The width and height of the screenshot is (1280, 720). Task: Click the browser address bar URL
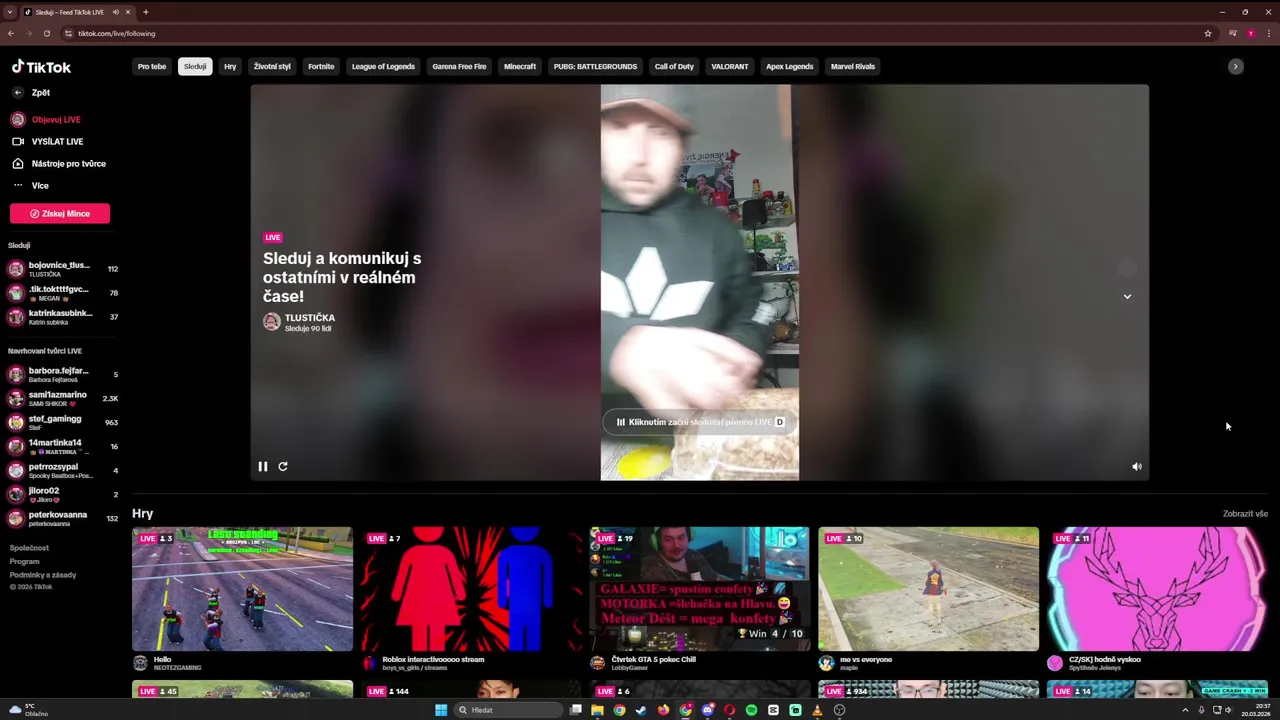click(x=117, y=33)
